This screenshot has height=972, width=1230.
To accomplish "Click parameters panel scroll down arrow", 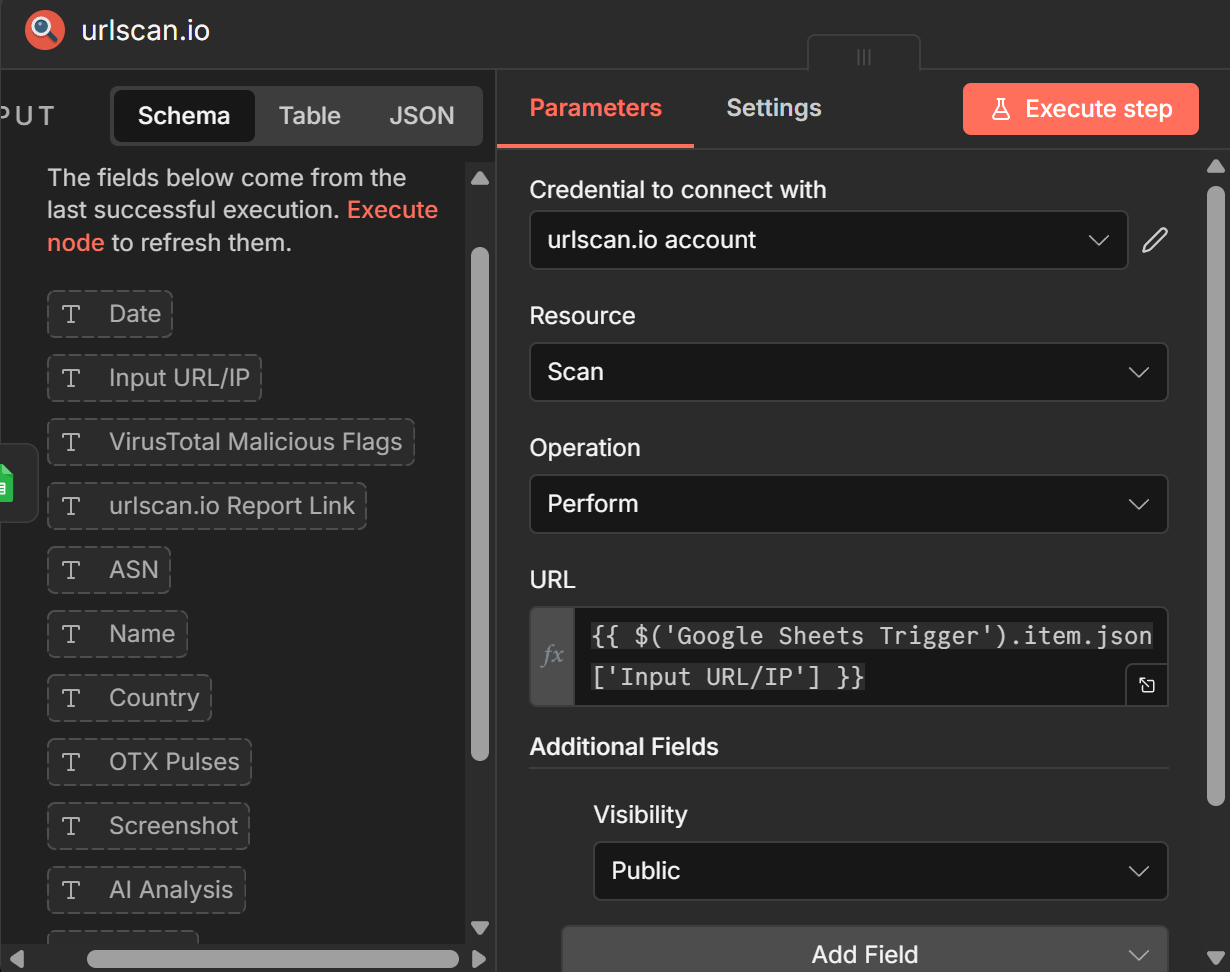I will pyautogui.click(x=1216, y=958).
